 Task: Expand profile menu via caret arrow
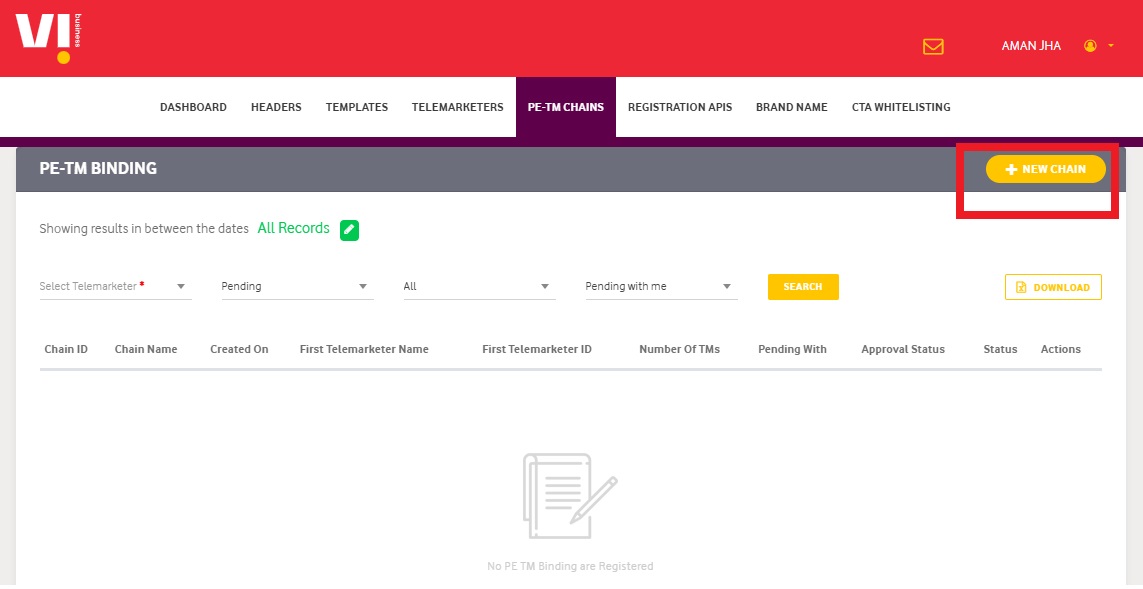[1113, 46]
